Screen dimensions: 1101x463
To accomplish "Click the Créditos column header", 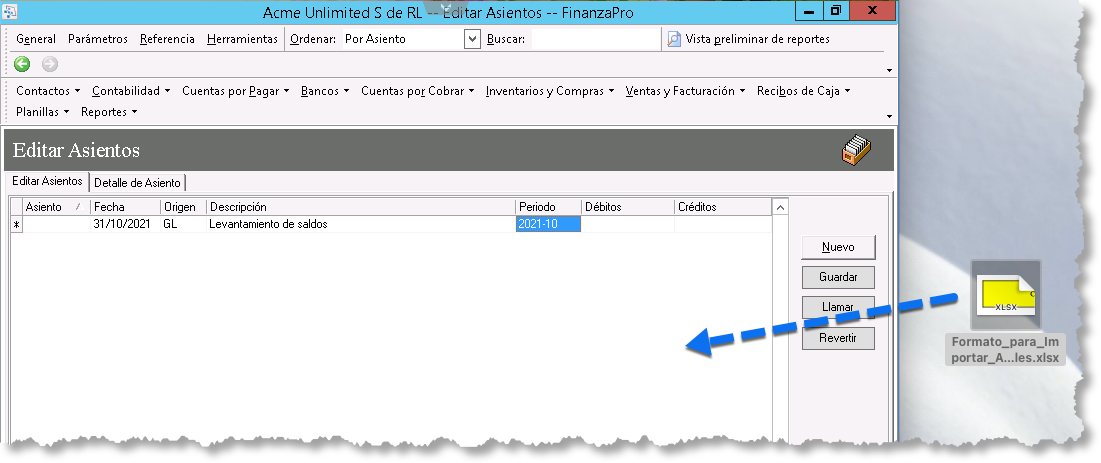I will point(723,207).
